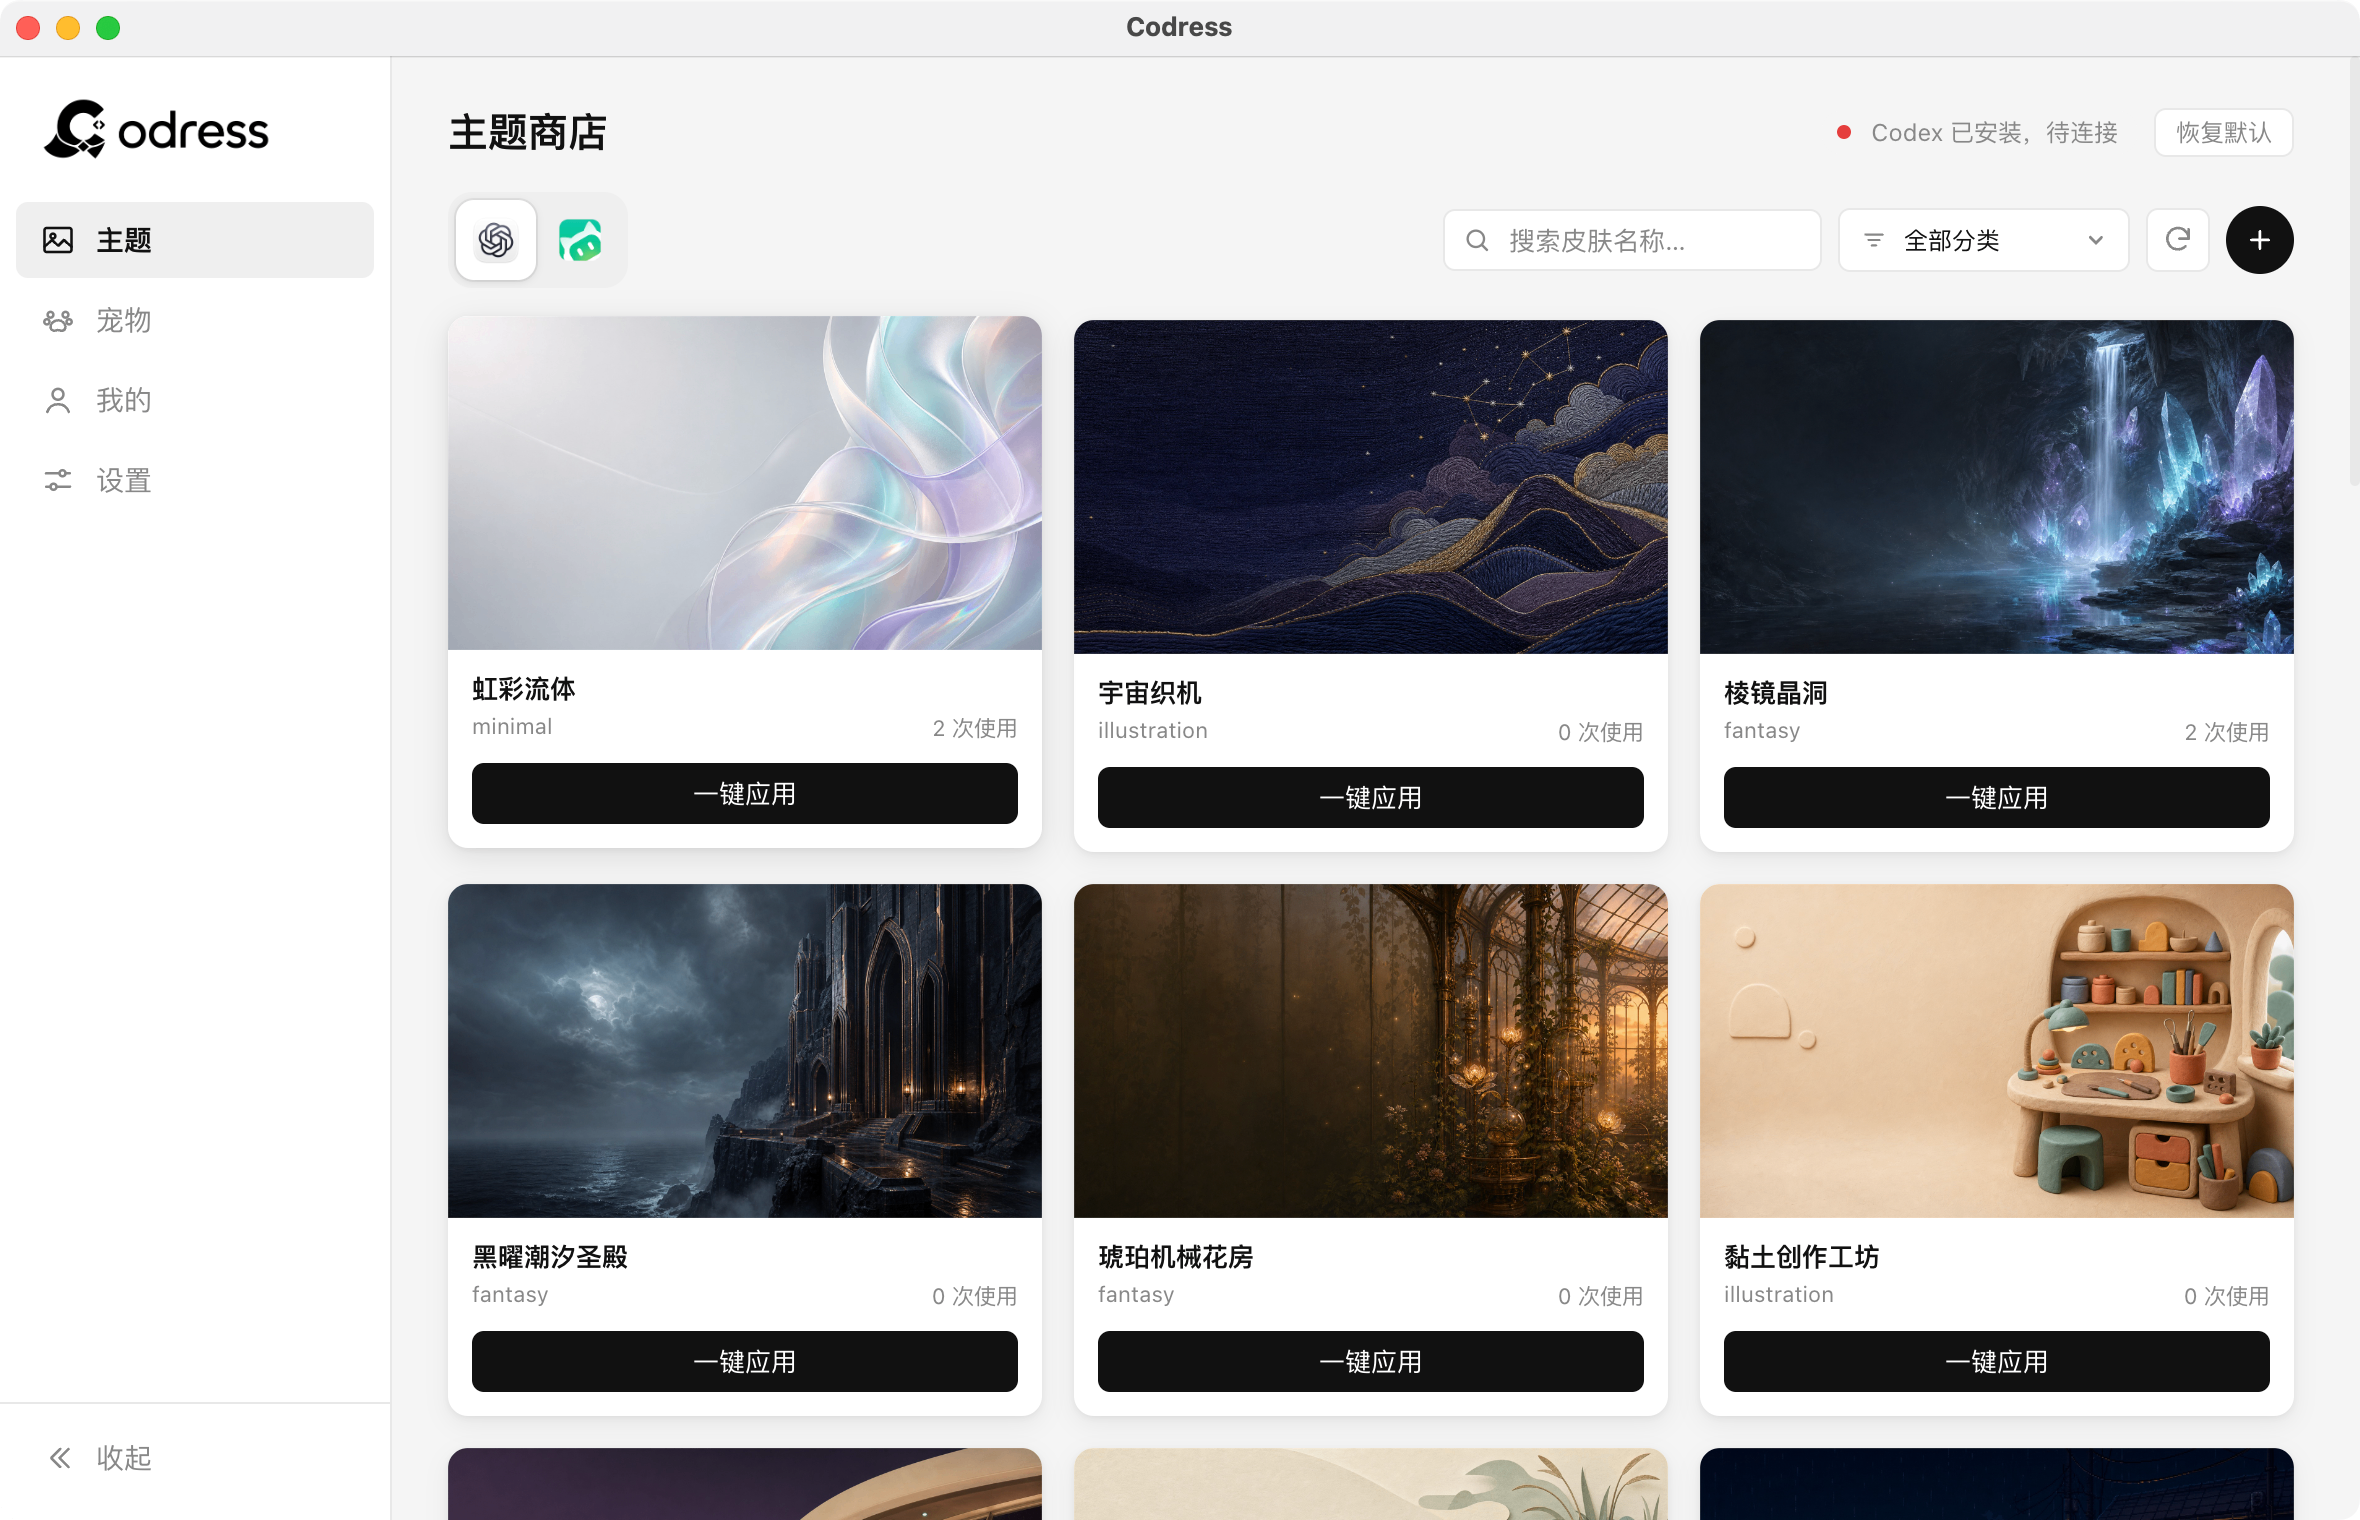Select the green app icon tab

tap(580, 240)
